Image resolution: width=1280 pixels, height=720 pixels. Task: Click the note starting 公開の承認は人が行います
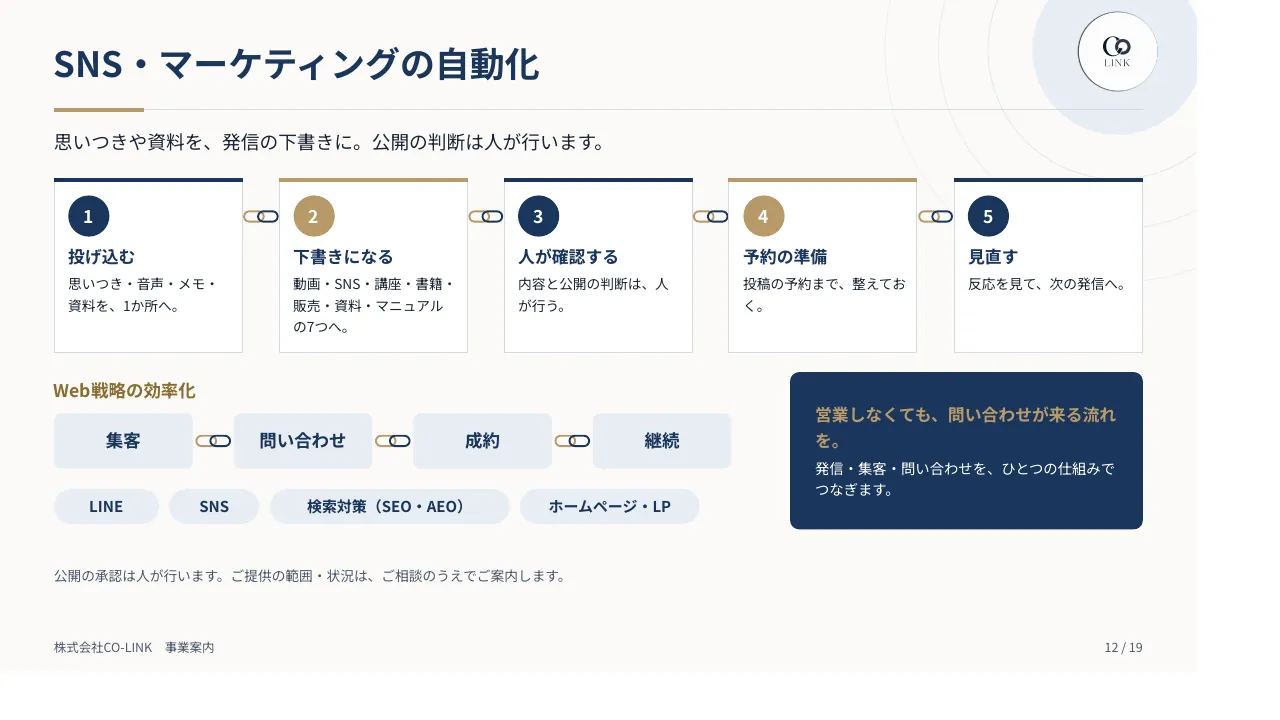[310, 576]
